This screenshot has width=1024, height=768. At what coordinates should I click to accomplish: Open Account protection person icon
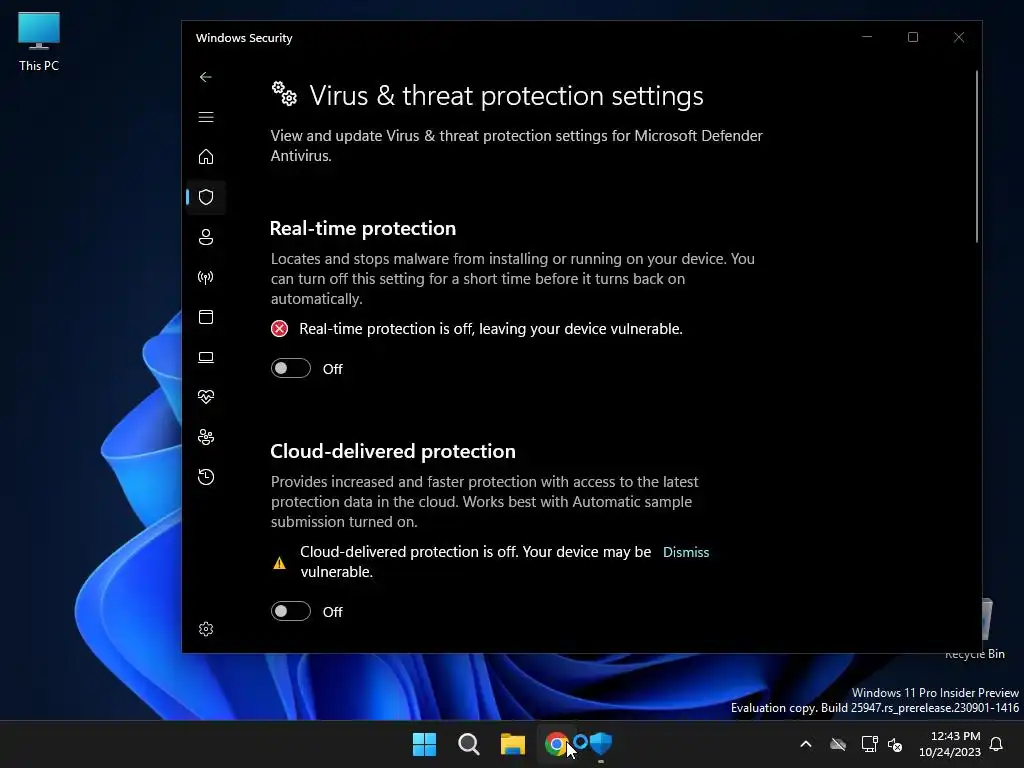tap(206, 237)
